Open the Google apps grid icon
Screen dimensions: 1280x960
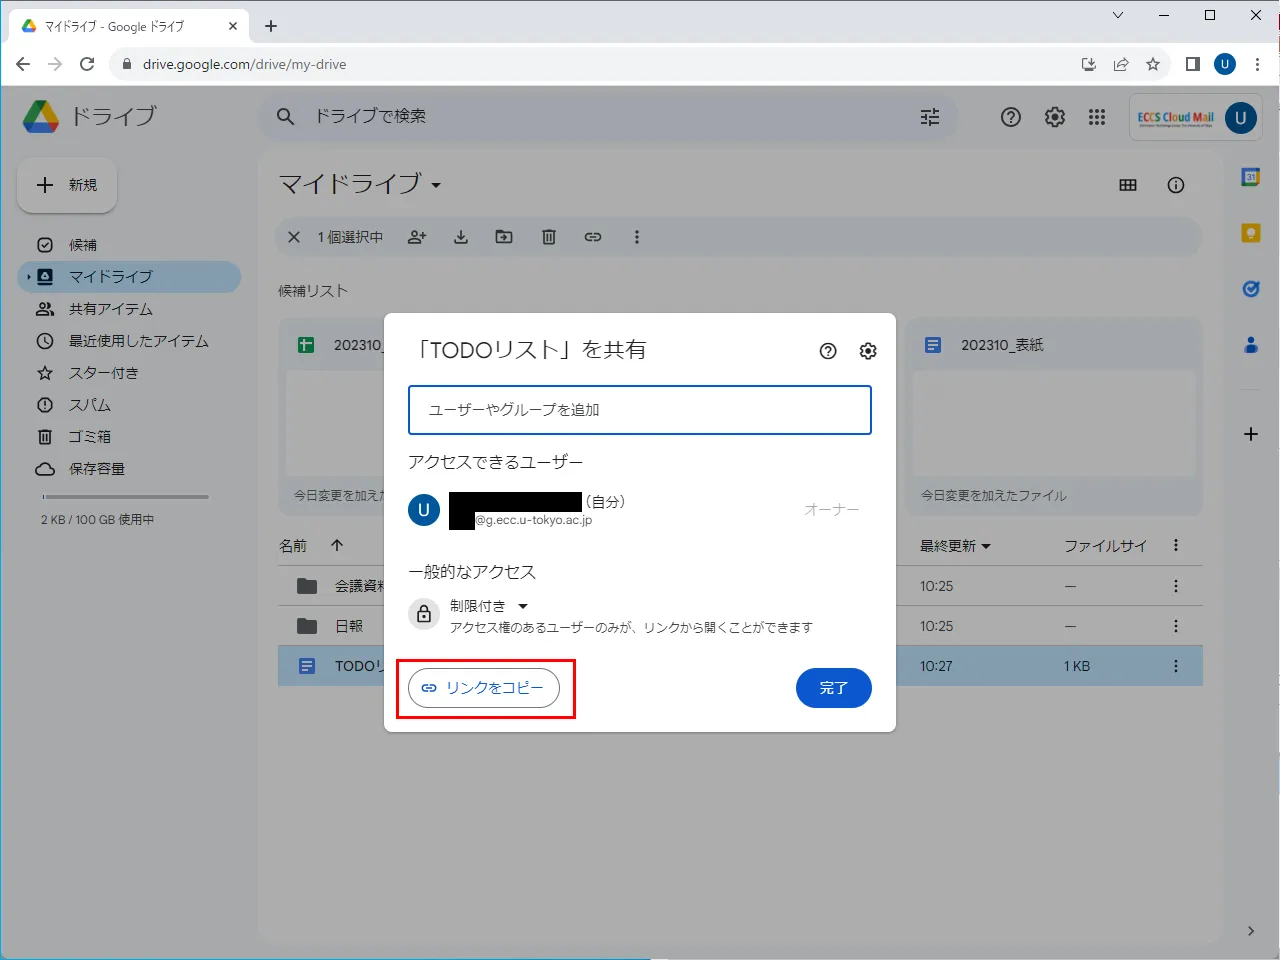tap(1097, 117)
